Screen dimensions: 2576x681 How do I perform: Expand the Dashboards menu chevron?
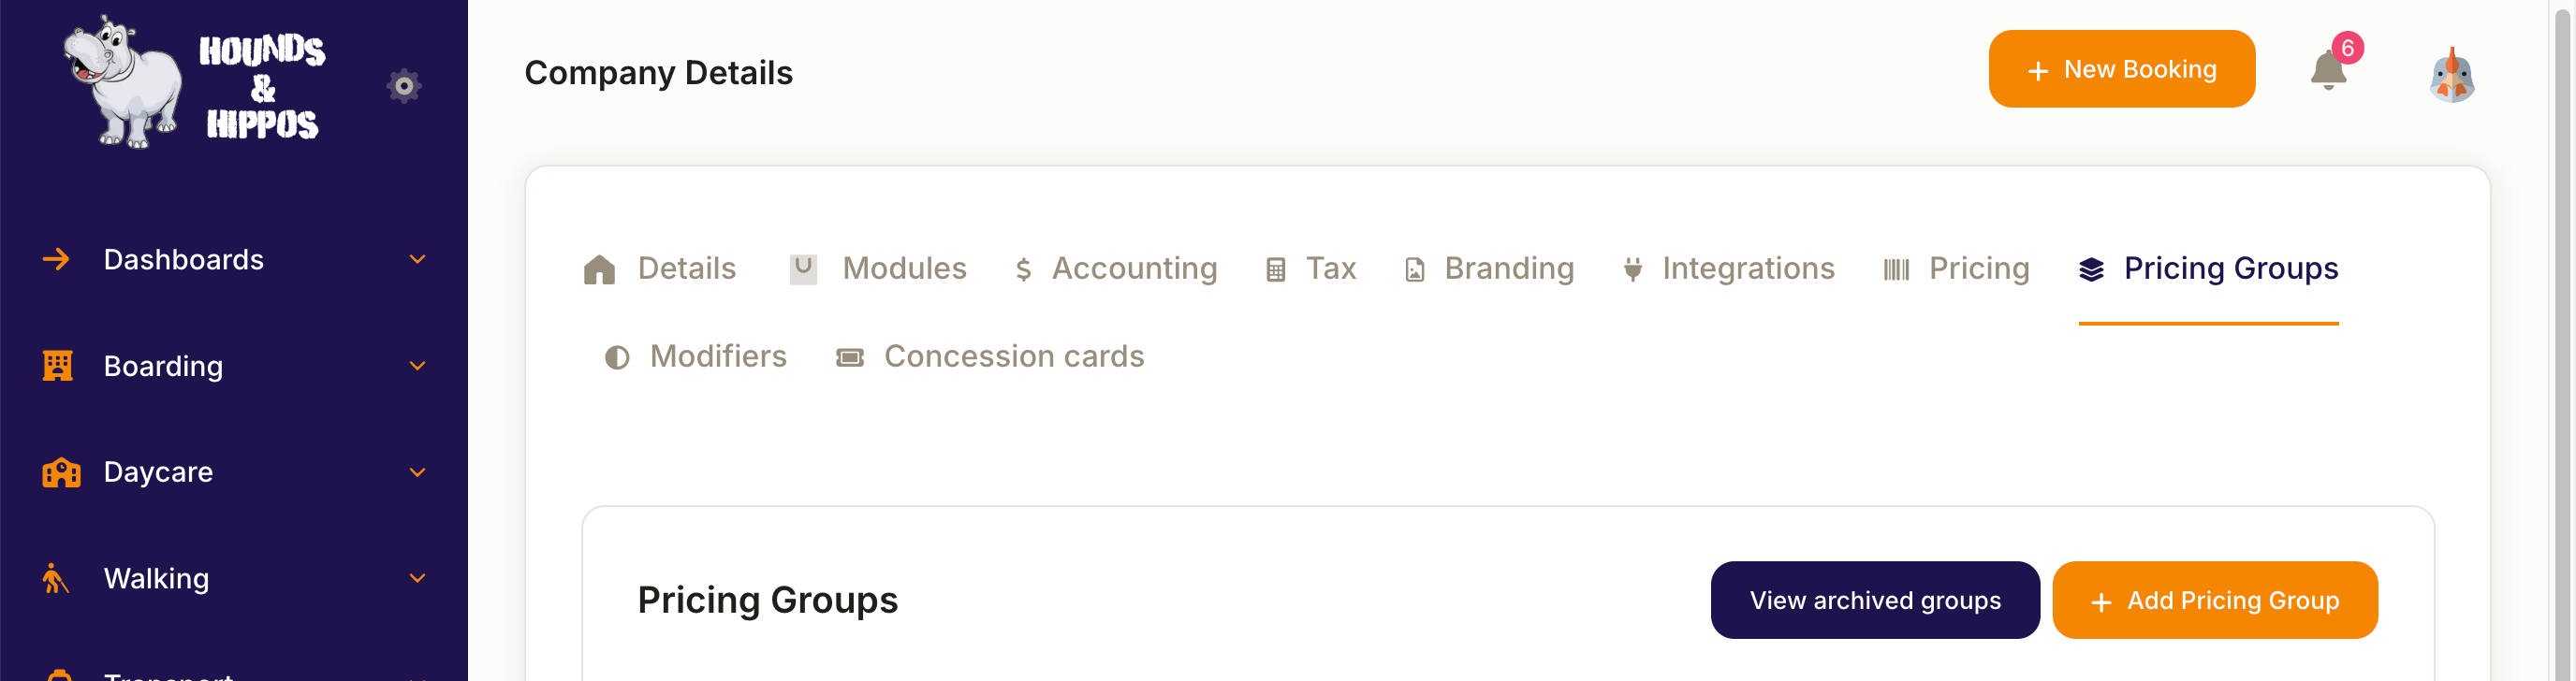point(418,259)
